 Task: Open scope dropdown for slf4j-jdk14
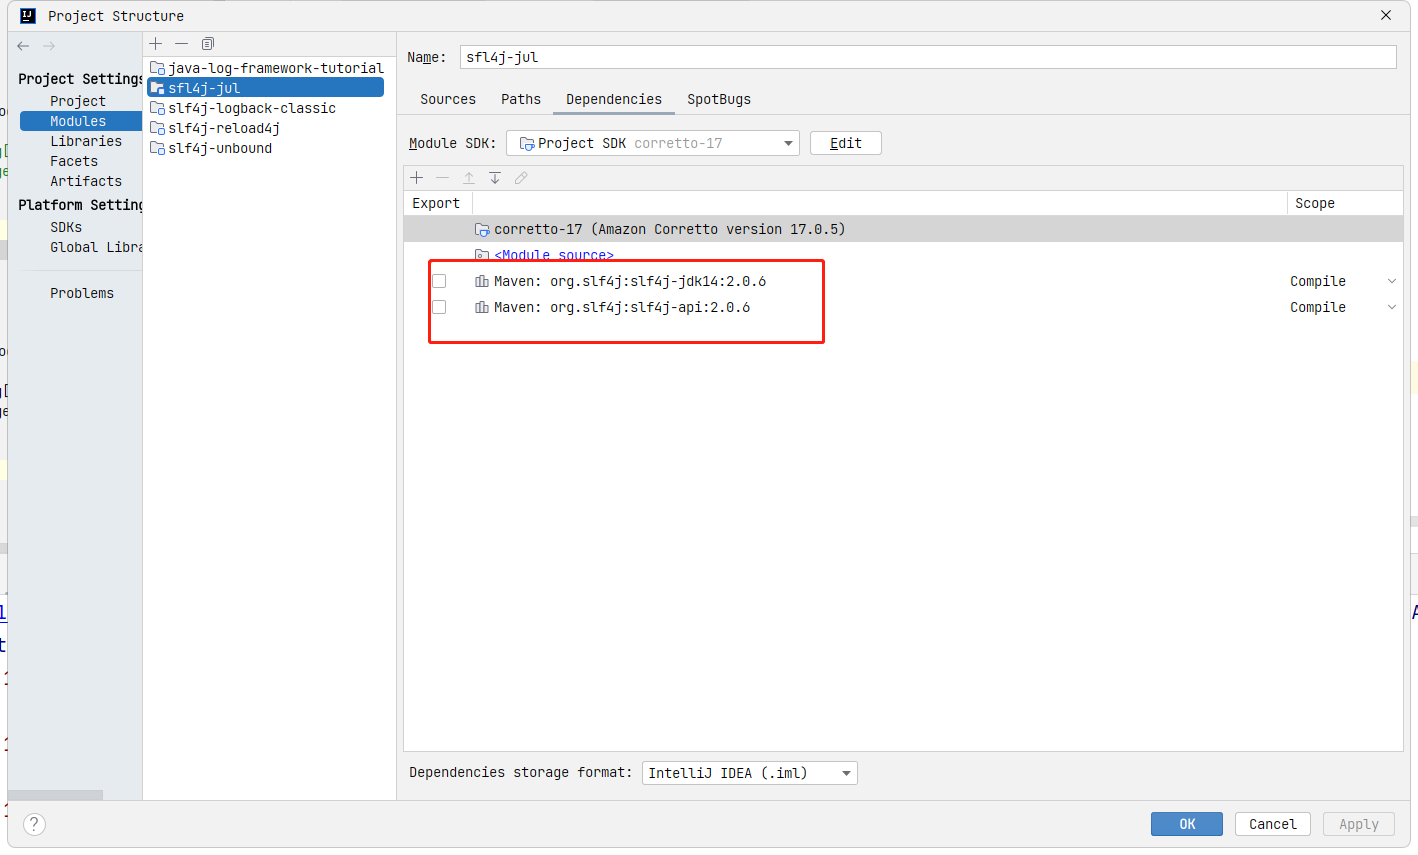coord(1392,281)
